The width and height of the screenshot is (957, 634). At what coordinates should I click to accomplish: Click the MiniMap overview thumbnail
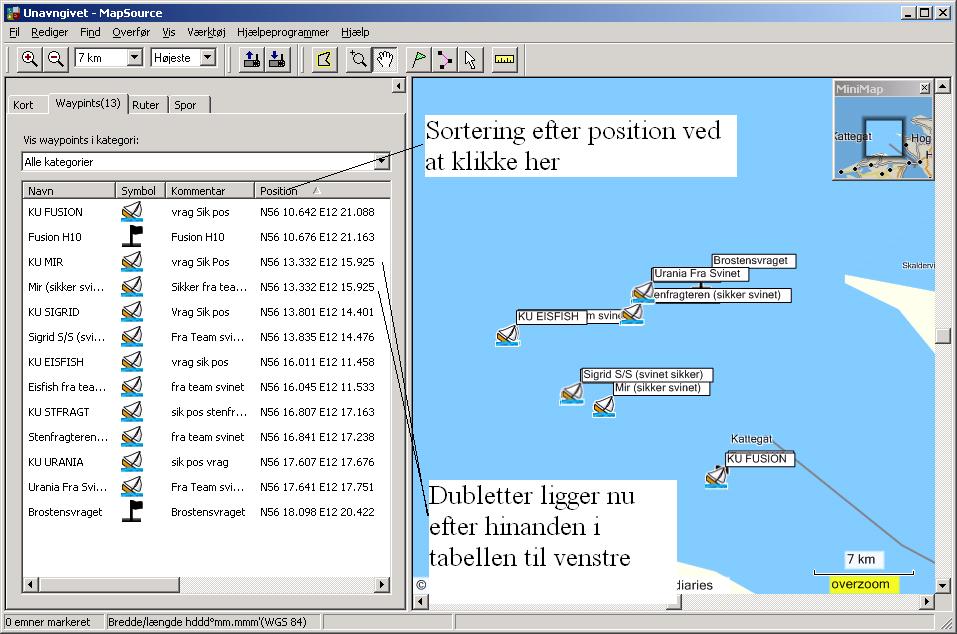[x=883, y=137]
